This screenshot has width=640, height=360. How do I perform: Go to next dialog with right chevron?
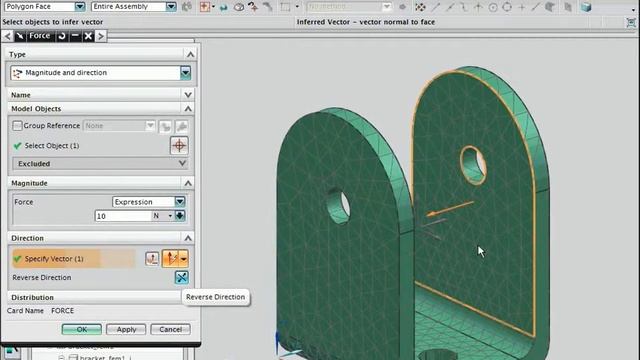pyautogui.click(x=101, y=36)
